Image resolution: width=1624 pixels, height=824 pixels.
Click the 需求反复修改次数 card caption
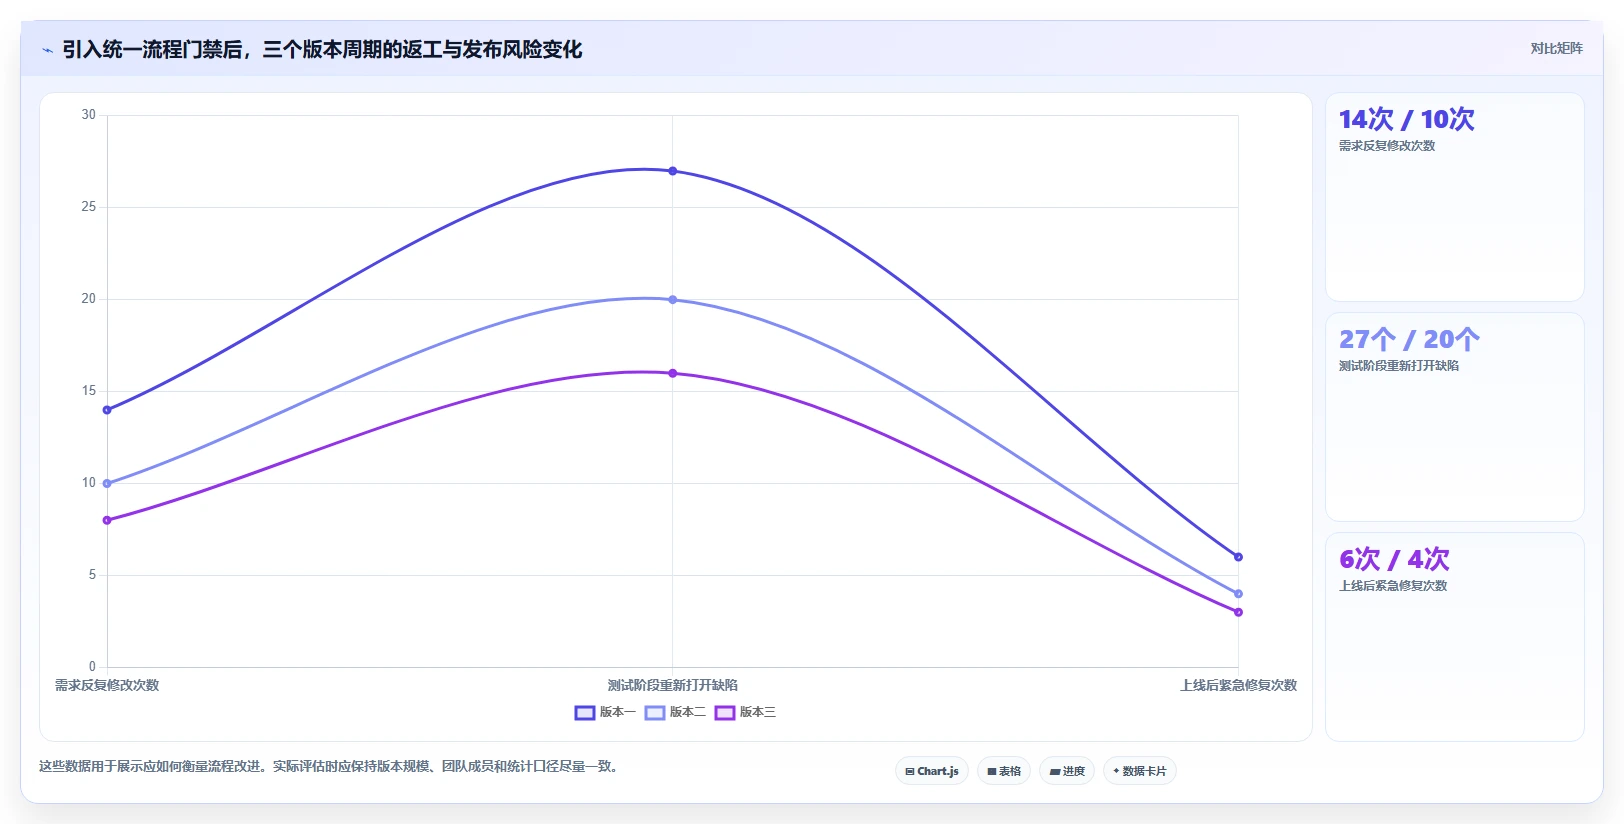1387,146
